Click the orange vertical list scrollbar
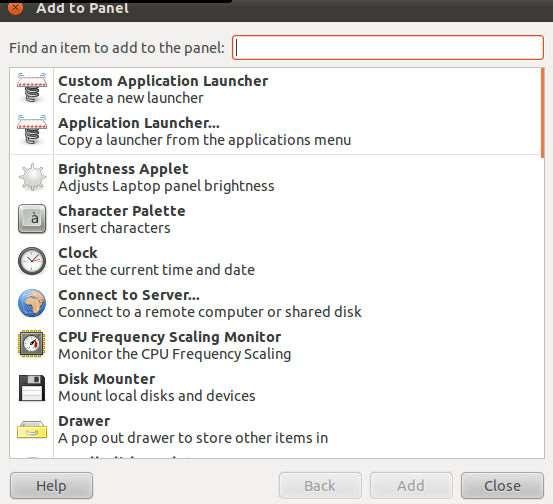The width and height of the screenshot is (553, 504). [x=542, y=113]
